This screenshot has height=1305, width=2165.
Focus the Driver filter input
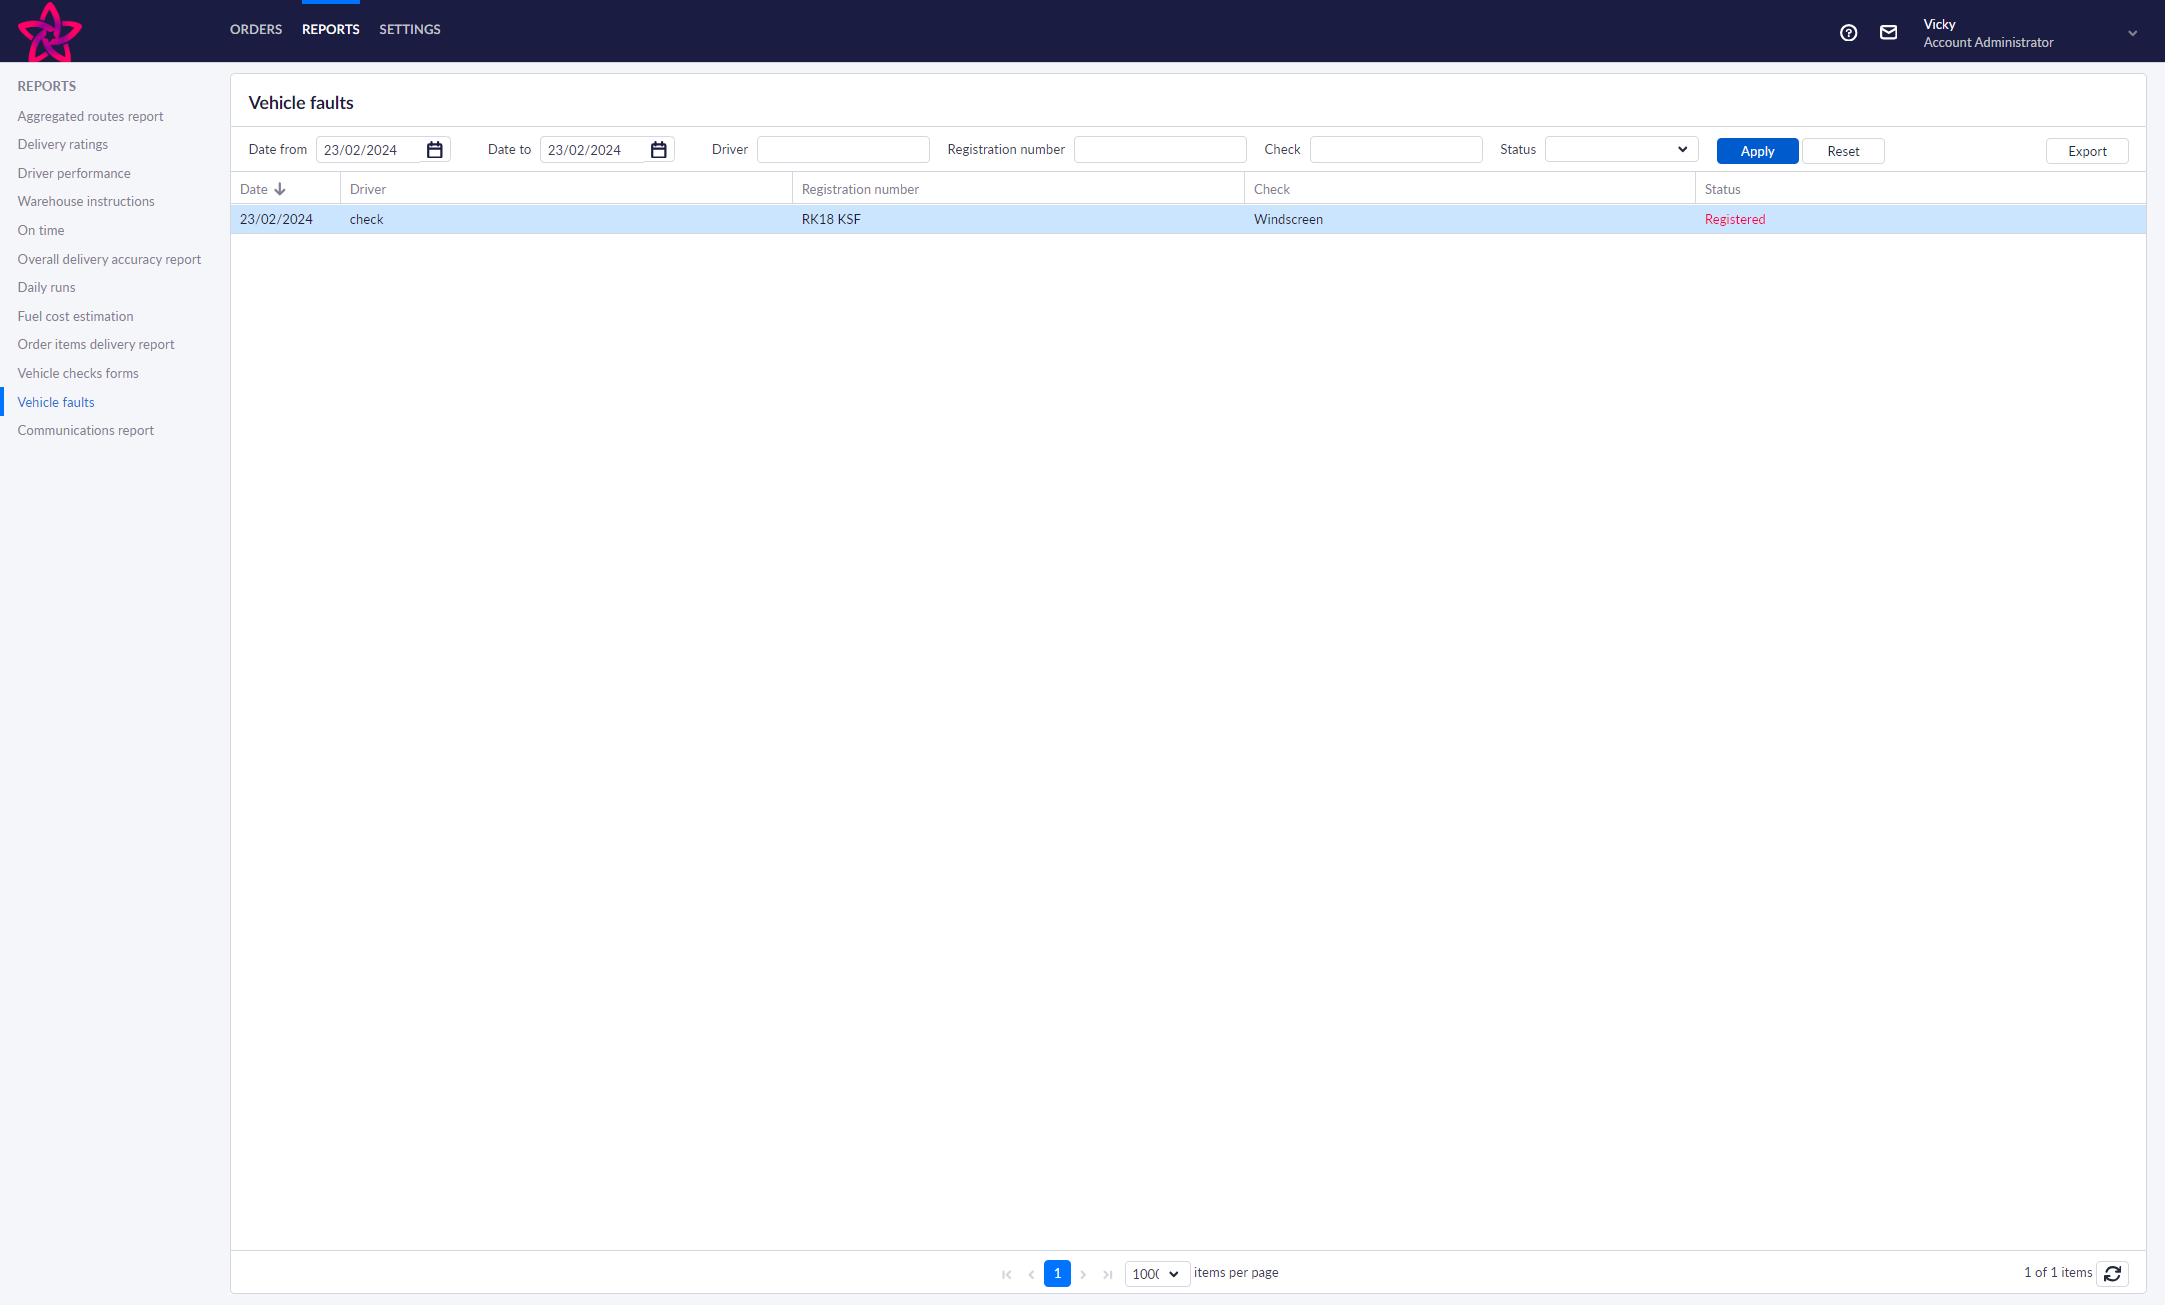843,150
